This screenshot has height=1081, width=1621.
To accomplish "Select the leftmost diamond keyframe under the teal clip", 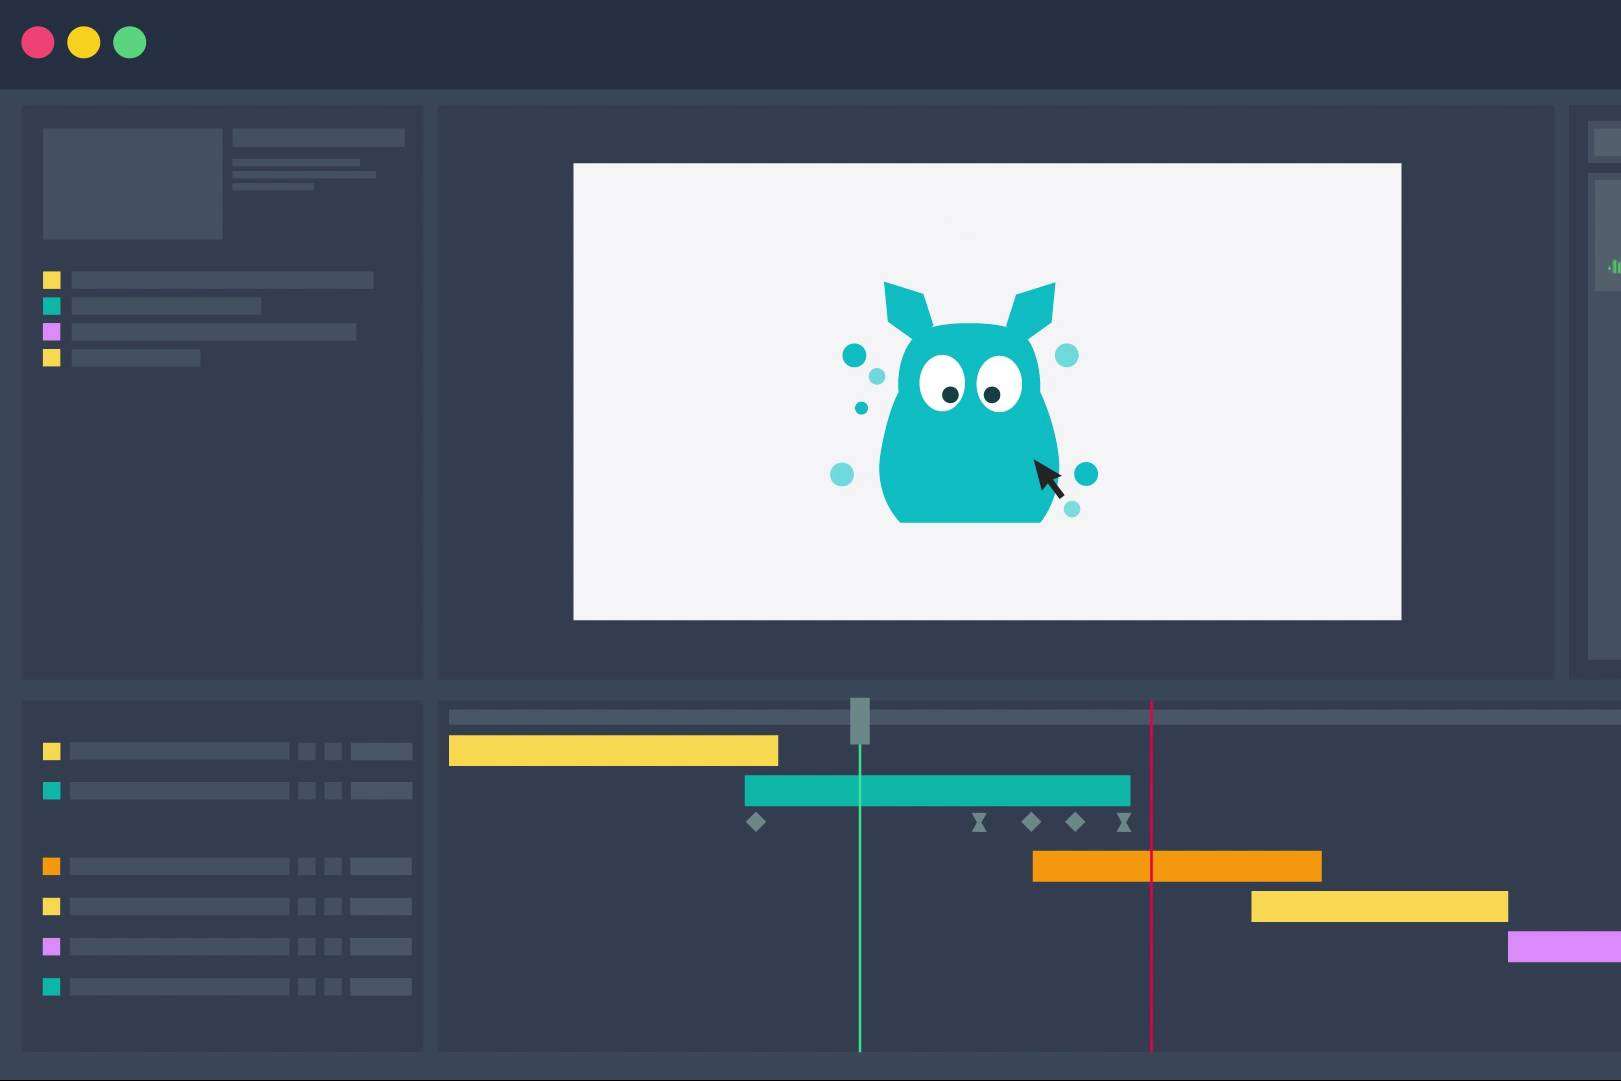I will pyautogui.click(x=756, y=822).
